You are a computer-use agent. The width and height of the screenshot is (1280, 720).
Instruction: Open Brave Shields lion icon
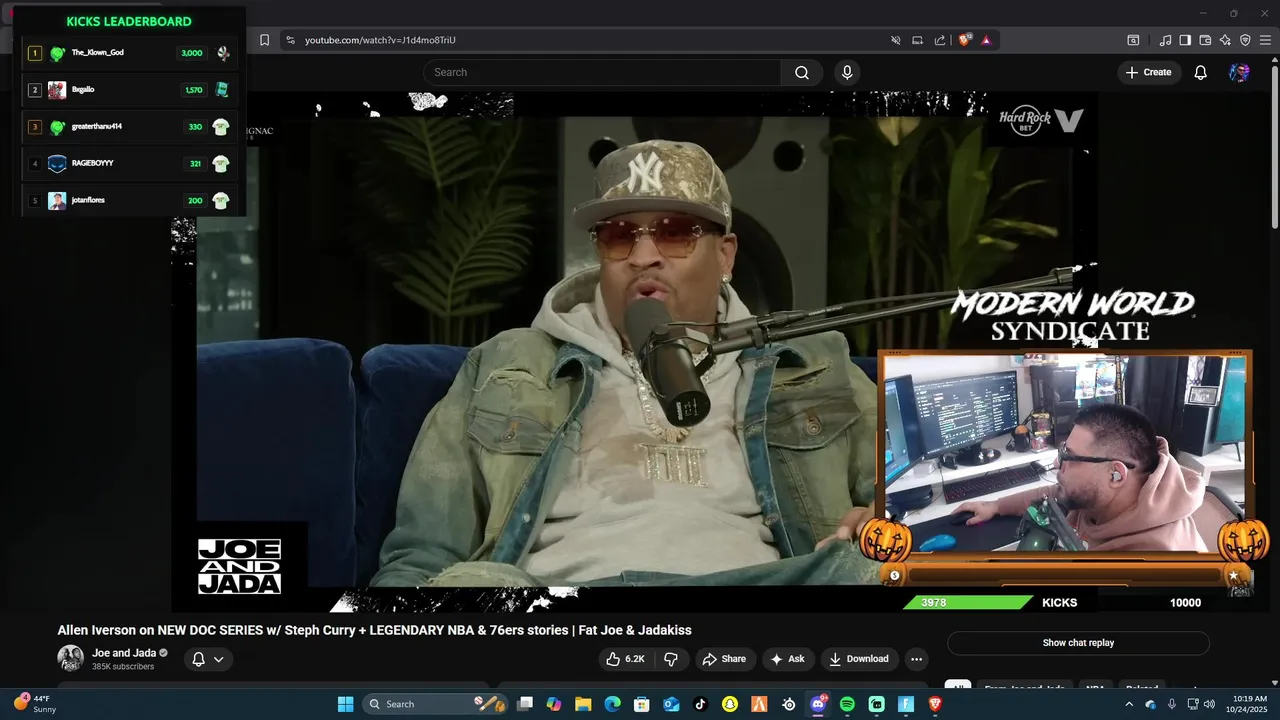pyautogui.click(x=965, y=40)
